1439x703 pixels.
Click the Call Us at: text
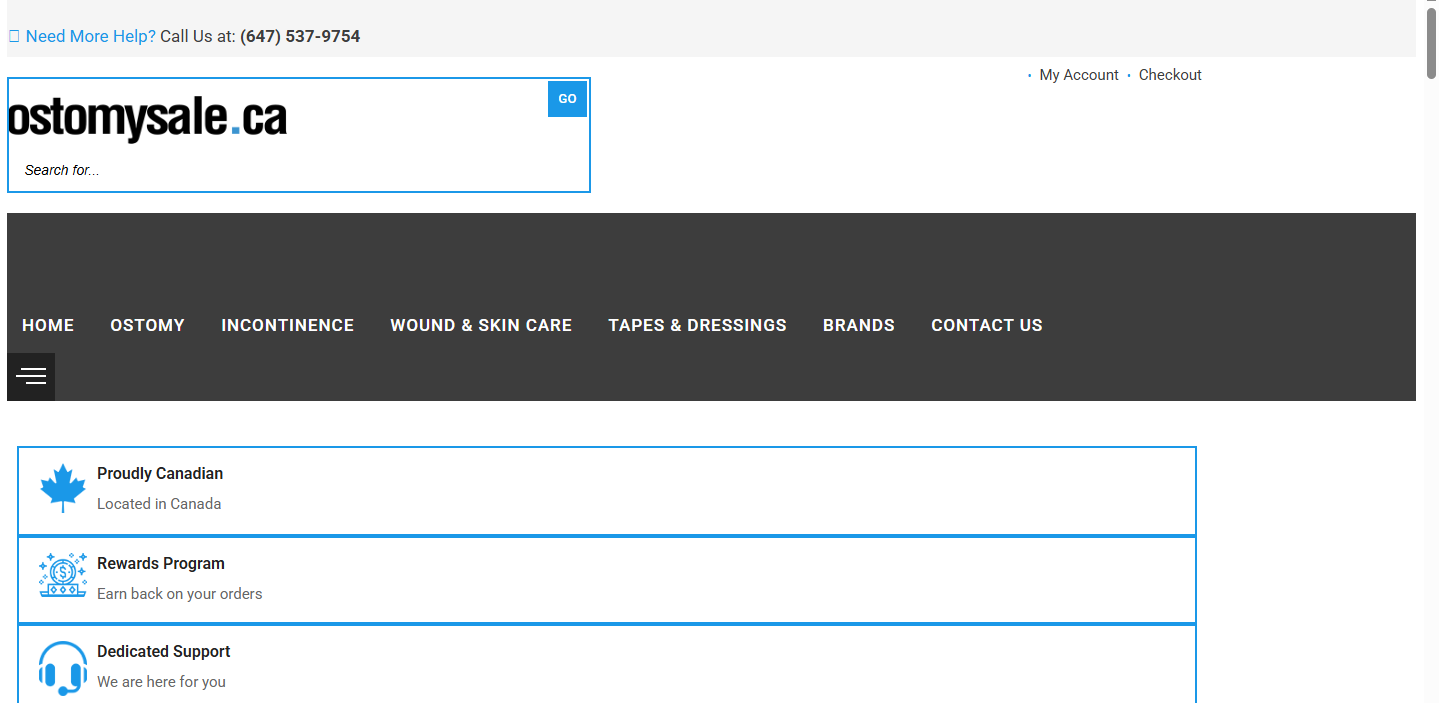pyautogui.click(x=198, y=36)
